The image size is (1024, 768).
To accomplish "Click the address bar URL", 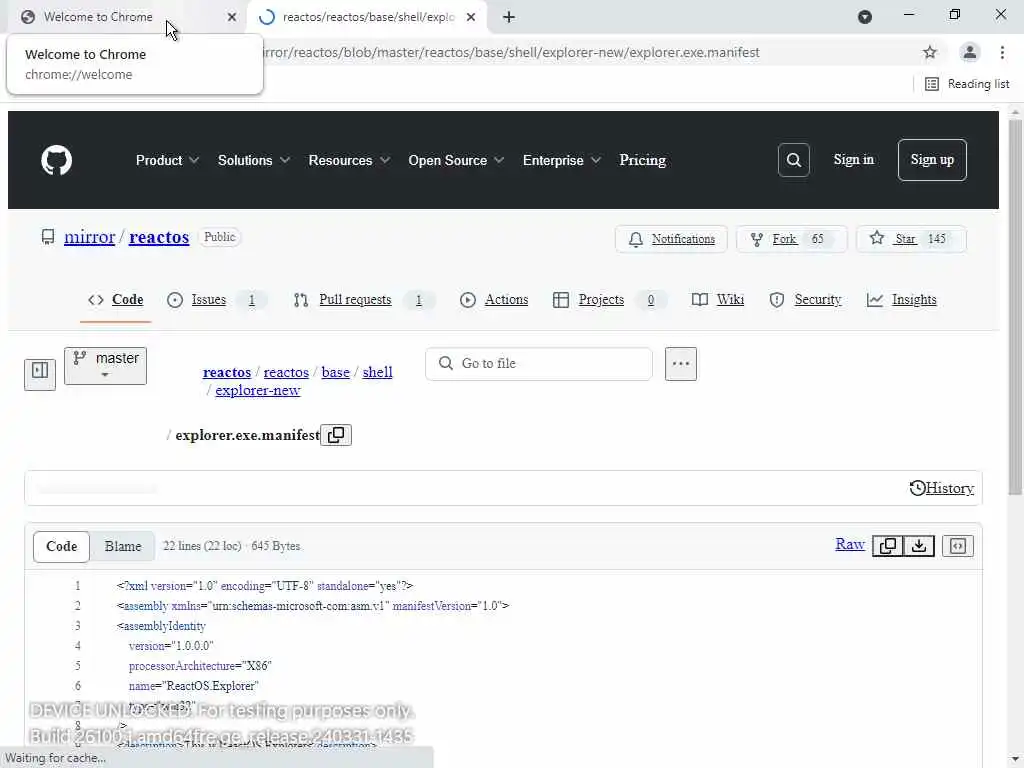I will click(509, 52).
